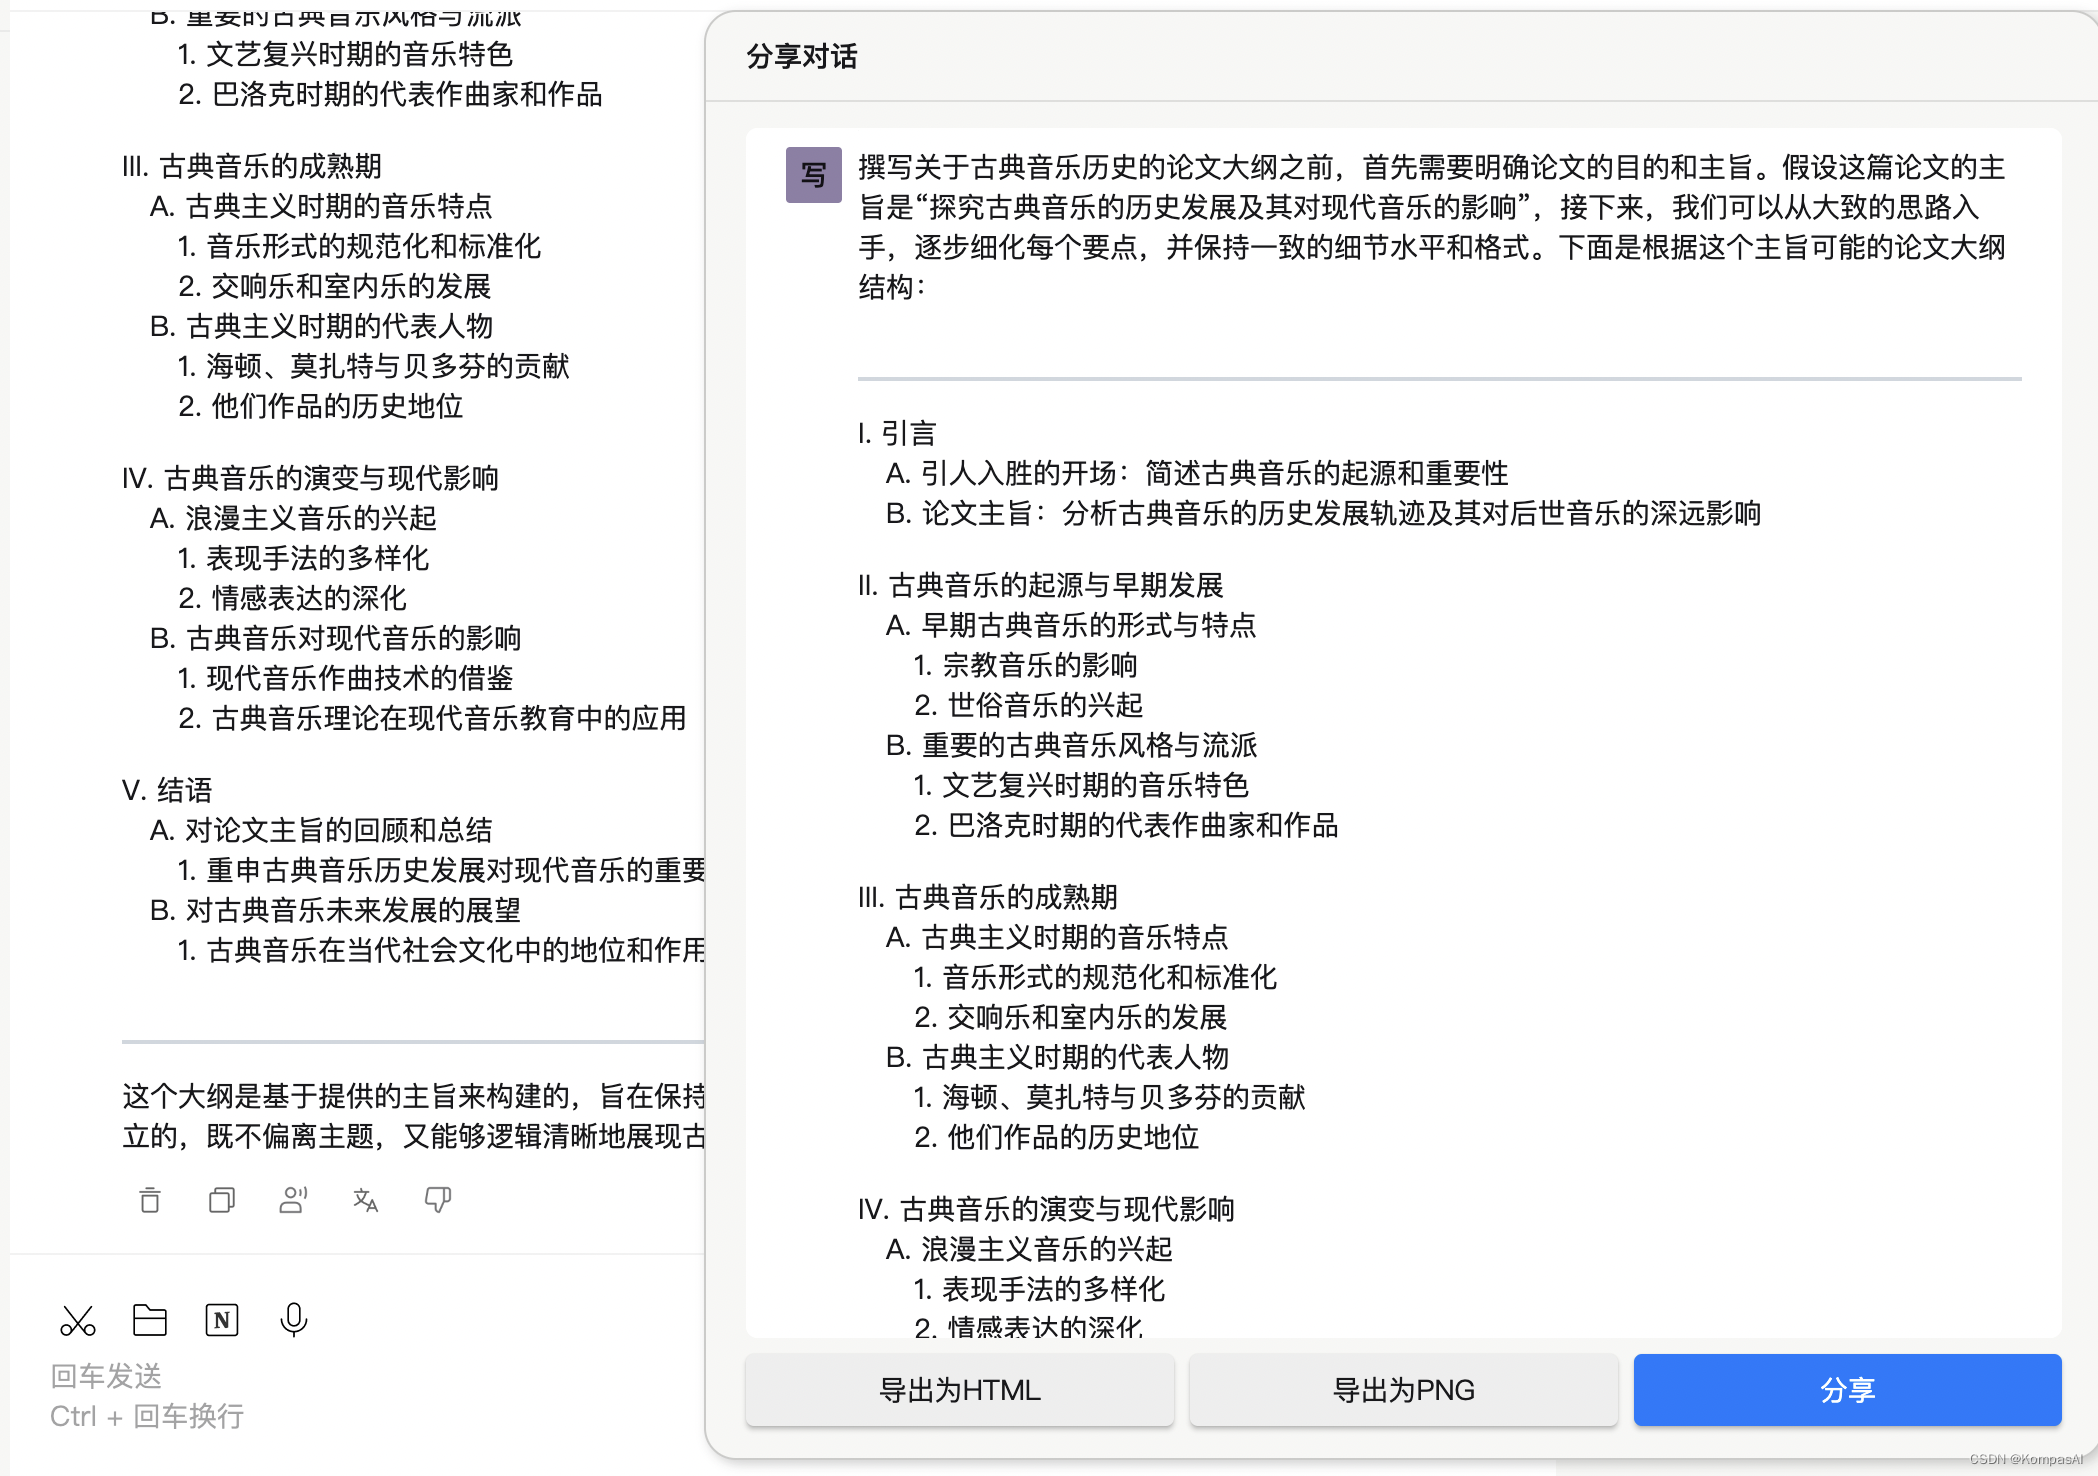
Task: Click the translate message icon
Action: pyautogui.click(x=366, y=1199)
